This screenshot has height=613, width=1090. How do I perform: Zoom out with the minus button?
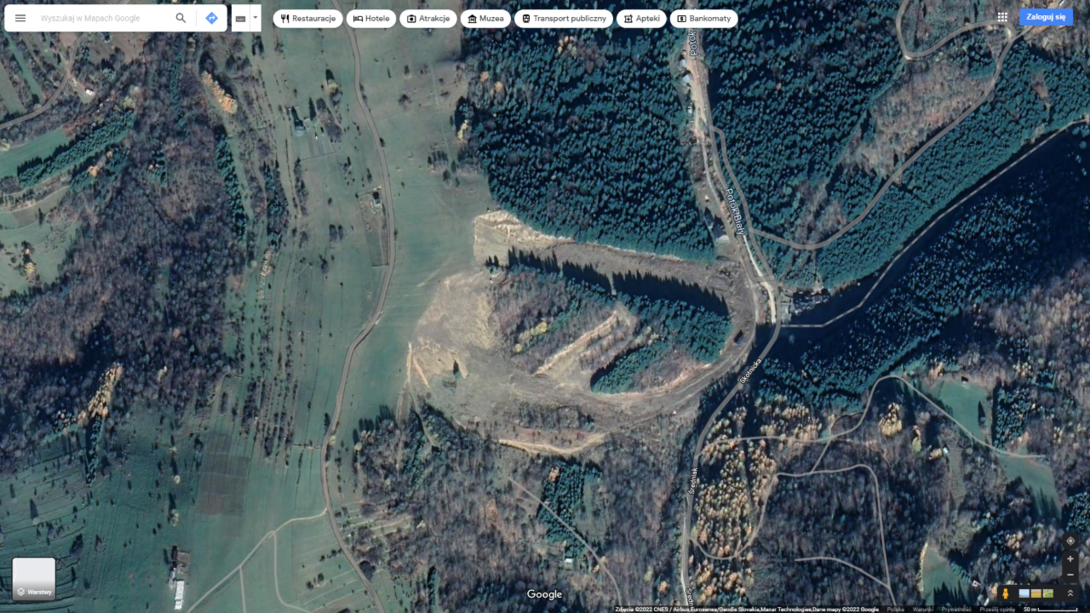pos(1070,575)
